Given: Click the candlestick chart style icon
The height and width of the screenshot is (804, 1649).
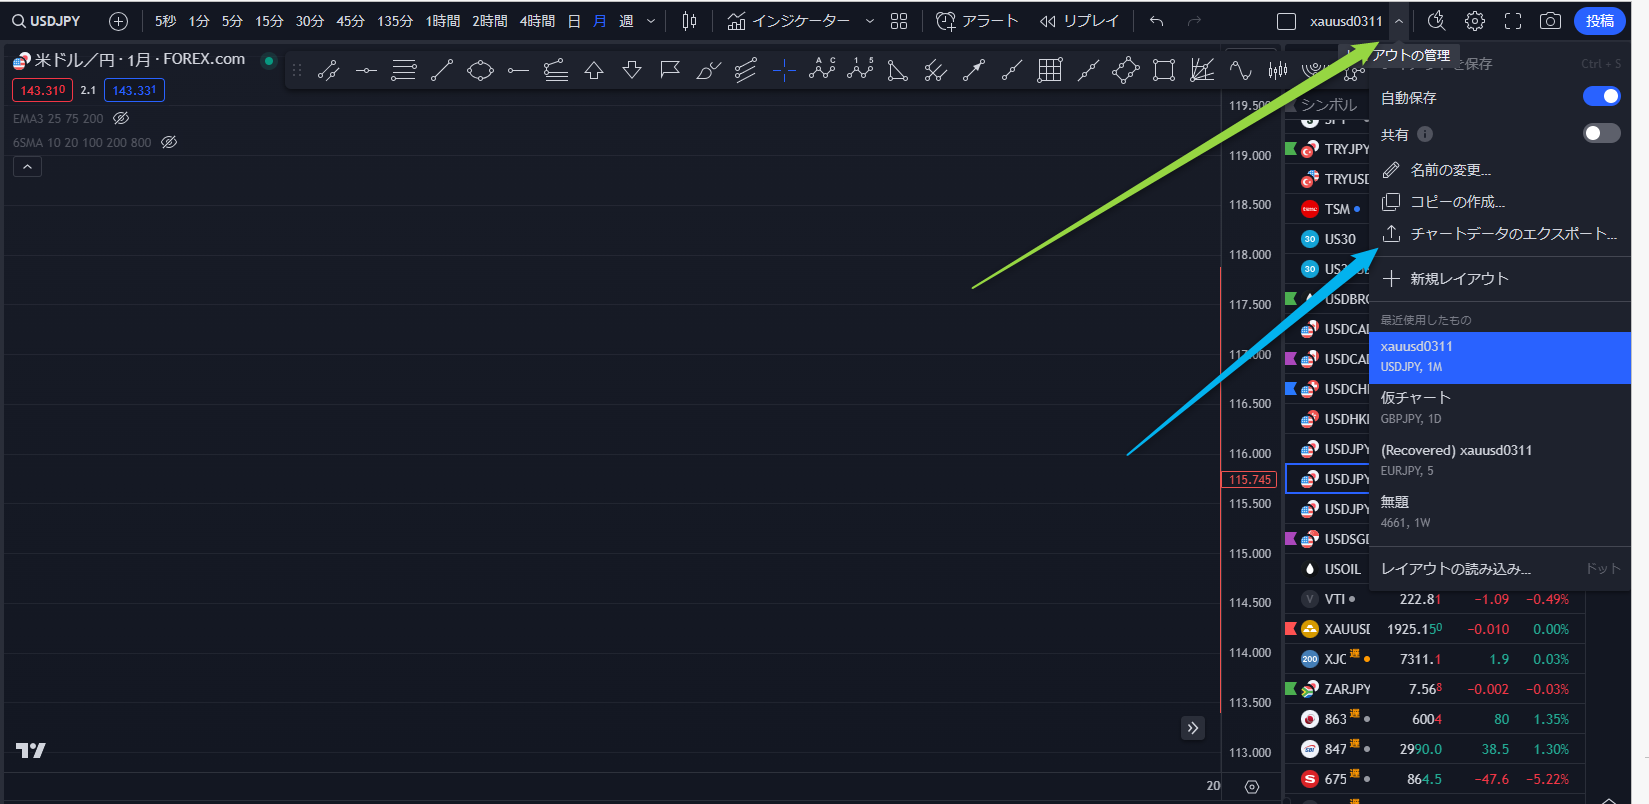Looking at the screenshot, I should tap(689, 21).
